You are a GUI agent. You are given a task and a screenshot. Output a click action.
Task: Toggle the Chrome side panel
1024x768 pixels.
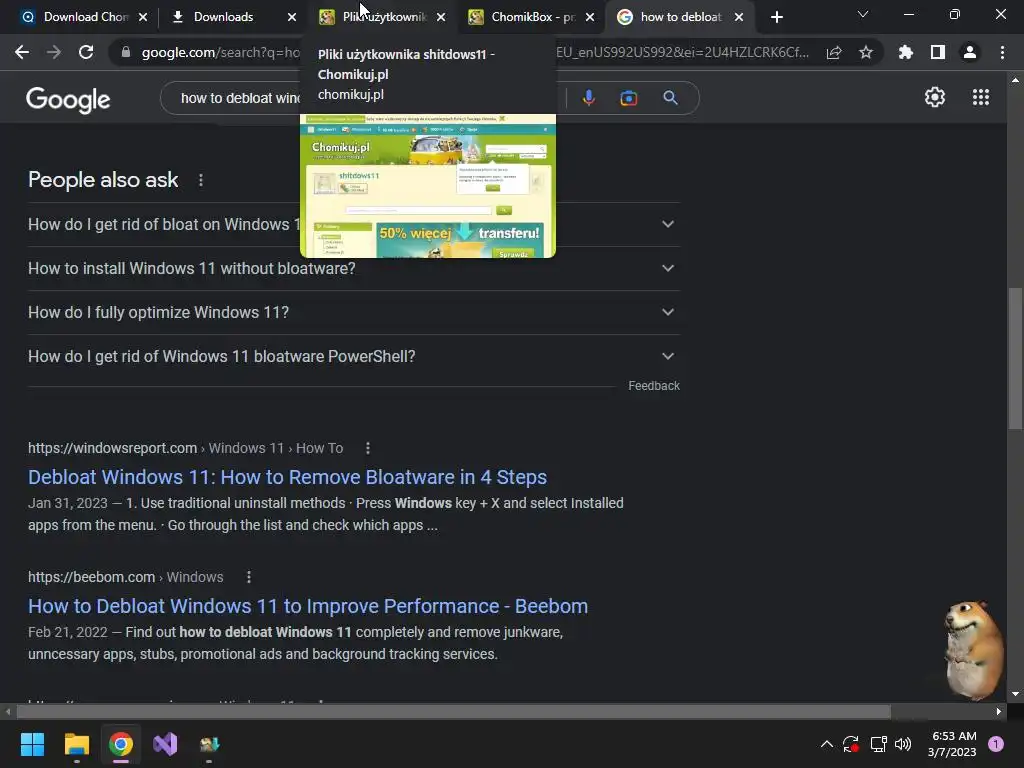(938, 52)
